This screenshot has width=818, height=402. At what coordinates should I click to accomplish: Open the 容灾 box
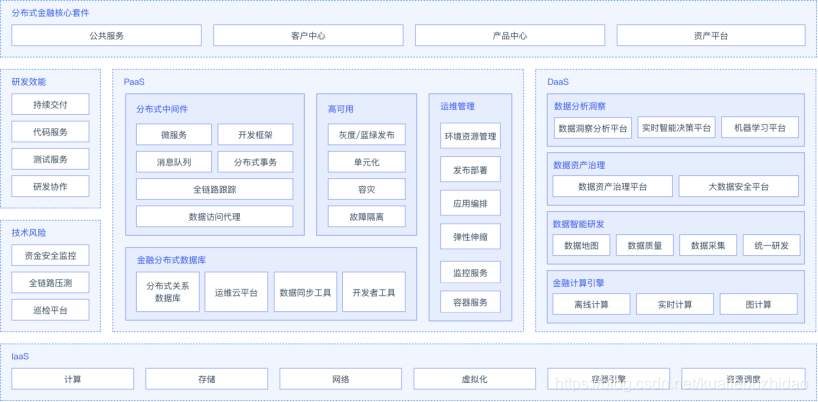pos(367,189)
